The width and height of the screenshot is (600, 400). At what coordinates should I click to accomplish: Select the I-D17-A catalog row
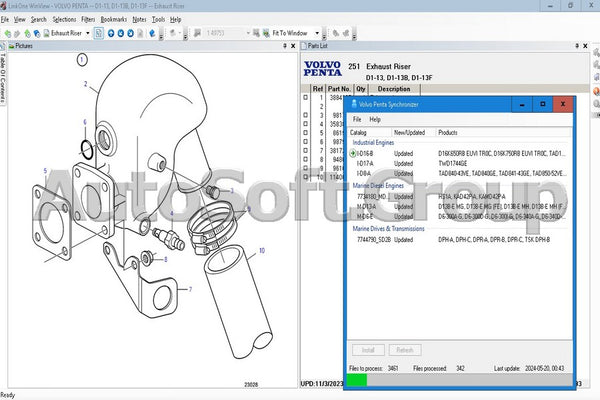pyautogui.click(x=459, y=163)
